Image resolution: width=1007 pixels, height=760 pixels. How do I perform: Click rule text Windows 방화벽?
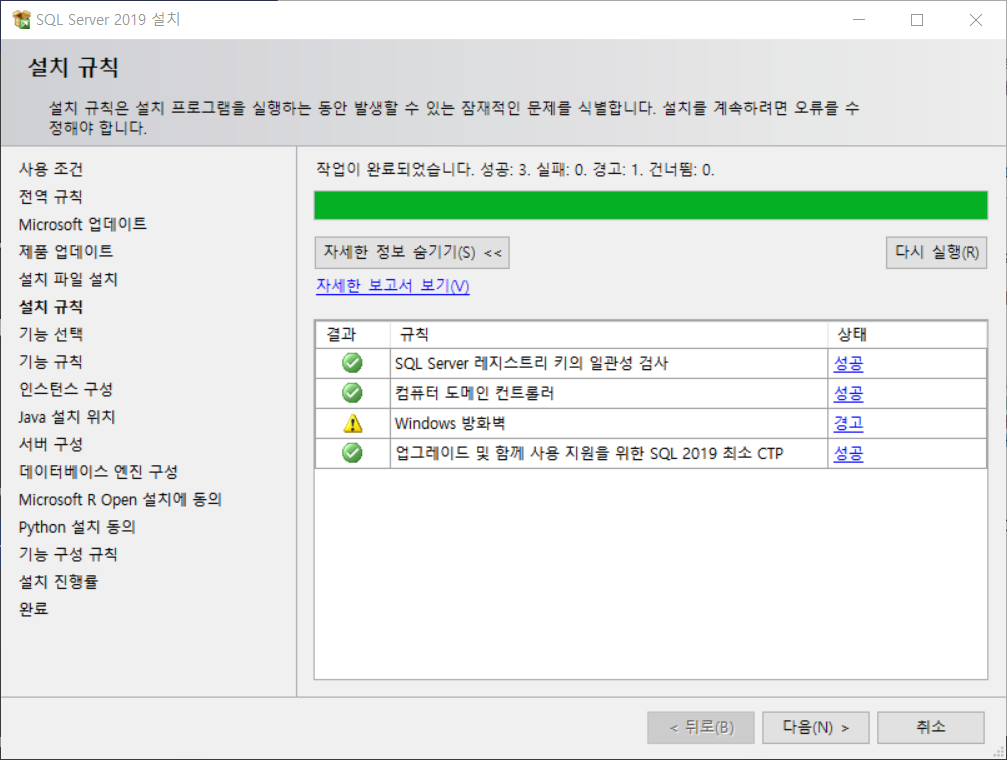[450, 423]
